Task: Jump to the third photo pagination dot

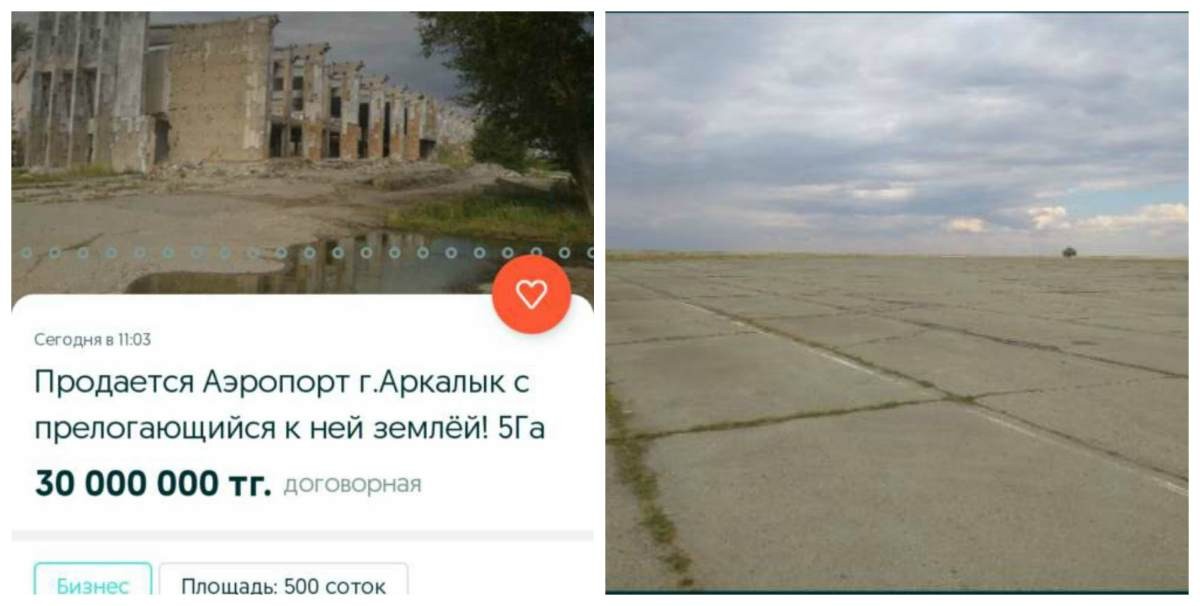Action: (x=82, y=253)
